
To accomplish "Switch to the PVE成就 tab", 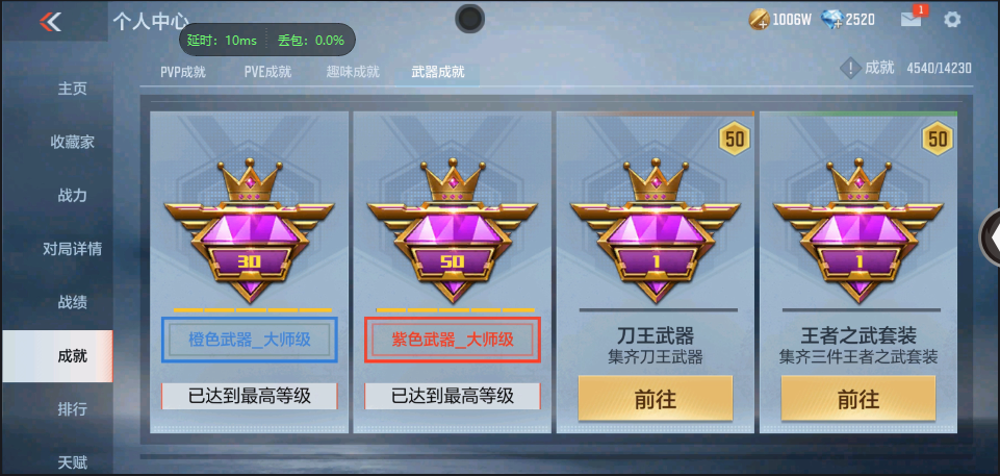I will coord(268,72).
